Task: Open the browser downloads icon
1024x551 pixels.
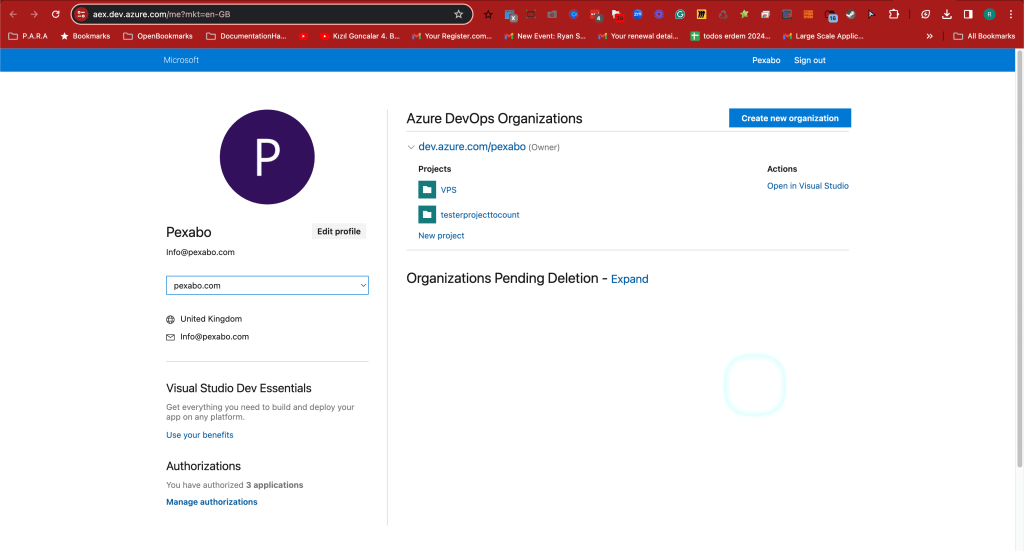Action: pyautogui.click(x=947, y=14)
